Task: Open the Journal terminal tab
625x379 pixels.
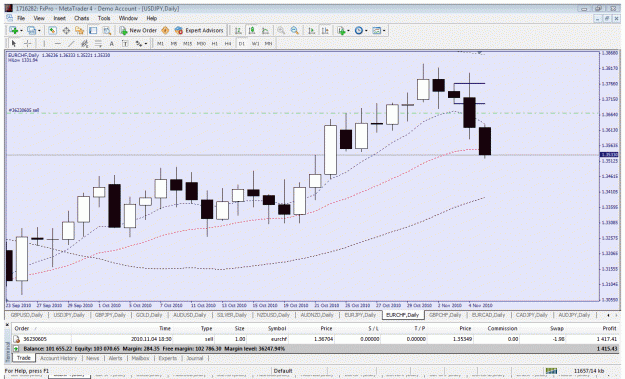Action: (x=195, y=358)
